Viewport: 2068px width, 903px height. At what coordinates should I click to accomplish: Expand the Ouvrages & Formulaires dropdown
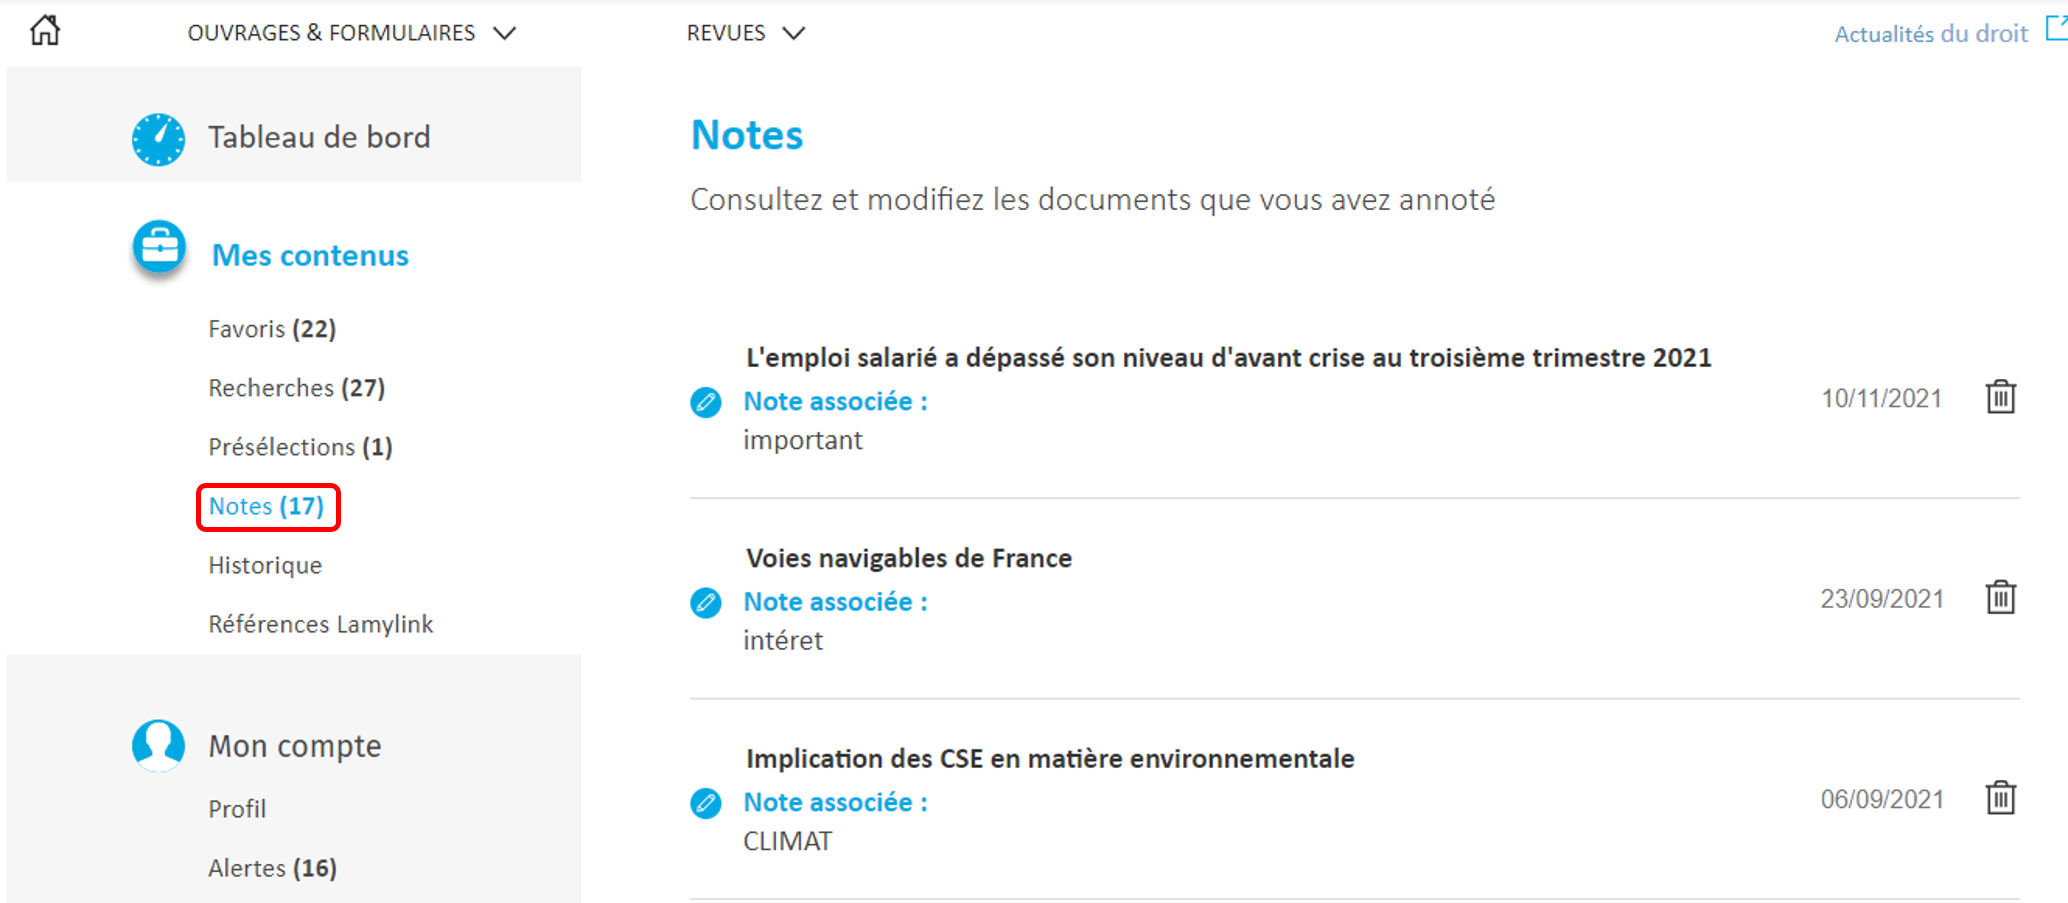(351, 33)
